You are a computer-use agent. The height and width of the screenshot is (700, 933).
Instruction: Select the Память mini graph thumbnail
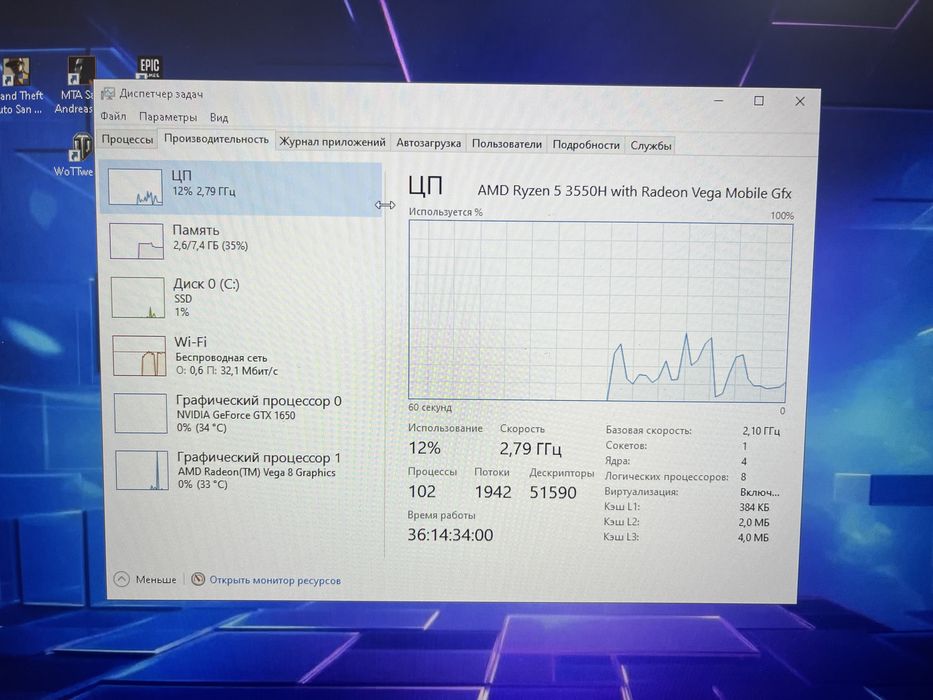tap(136, 241)
